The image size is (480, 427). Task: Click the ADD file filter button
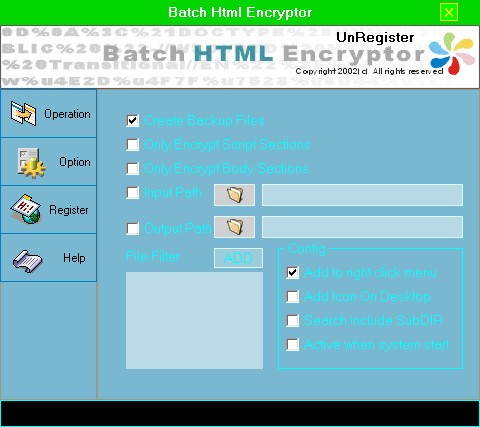pyautogui.click(x=238, y=258)
